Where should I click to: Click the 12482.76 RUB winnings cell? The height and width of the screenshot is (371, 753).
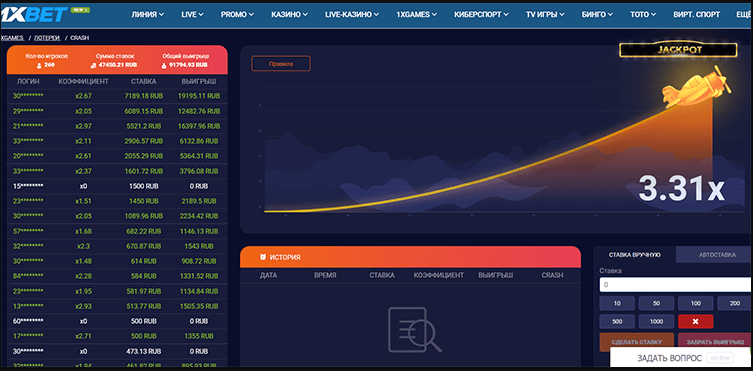pos(199,111)
